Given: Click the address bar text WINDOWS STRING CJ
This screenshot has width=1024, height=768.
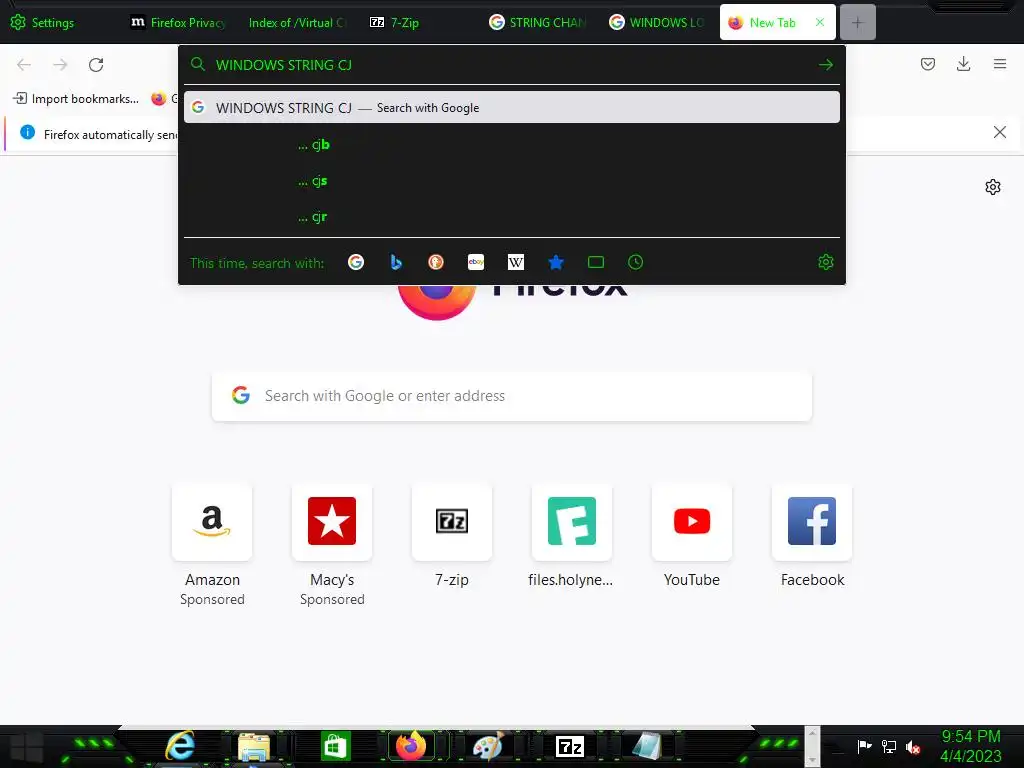Looking at the screenshot, I should [x=283, y=65].
